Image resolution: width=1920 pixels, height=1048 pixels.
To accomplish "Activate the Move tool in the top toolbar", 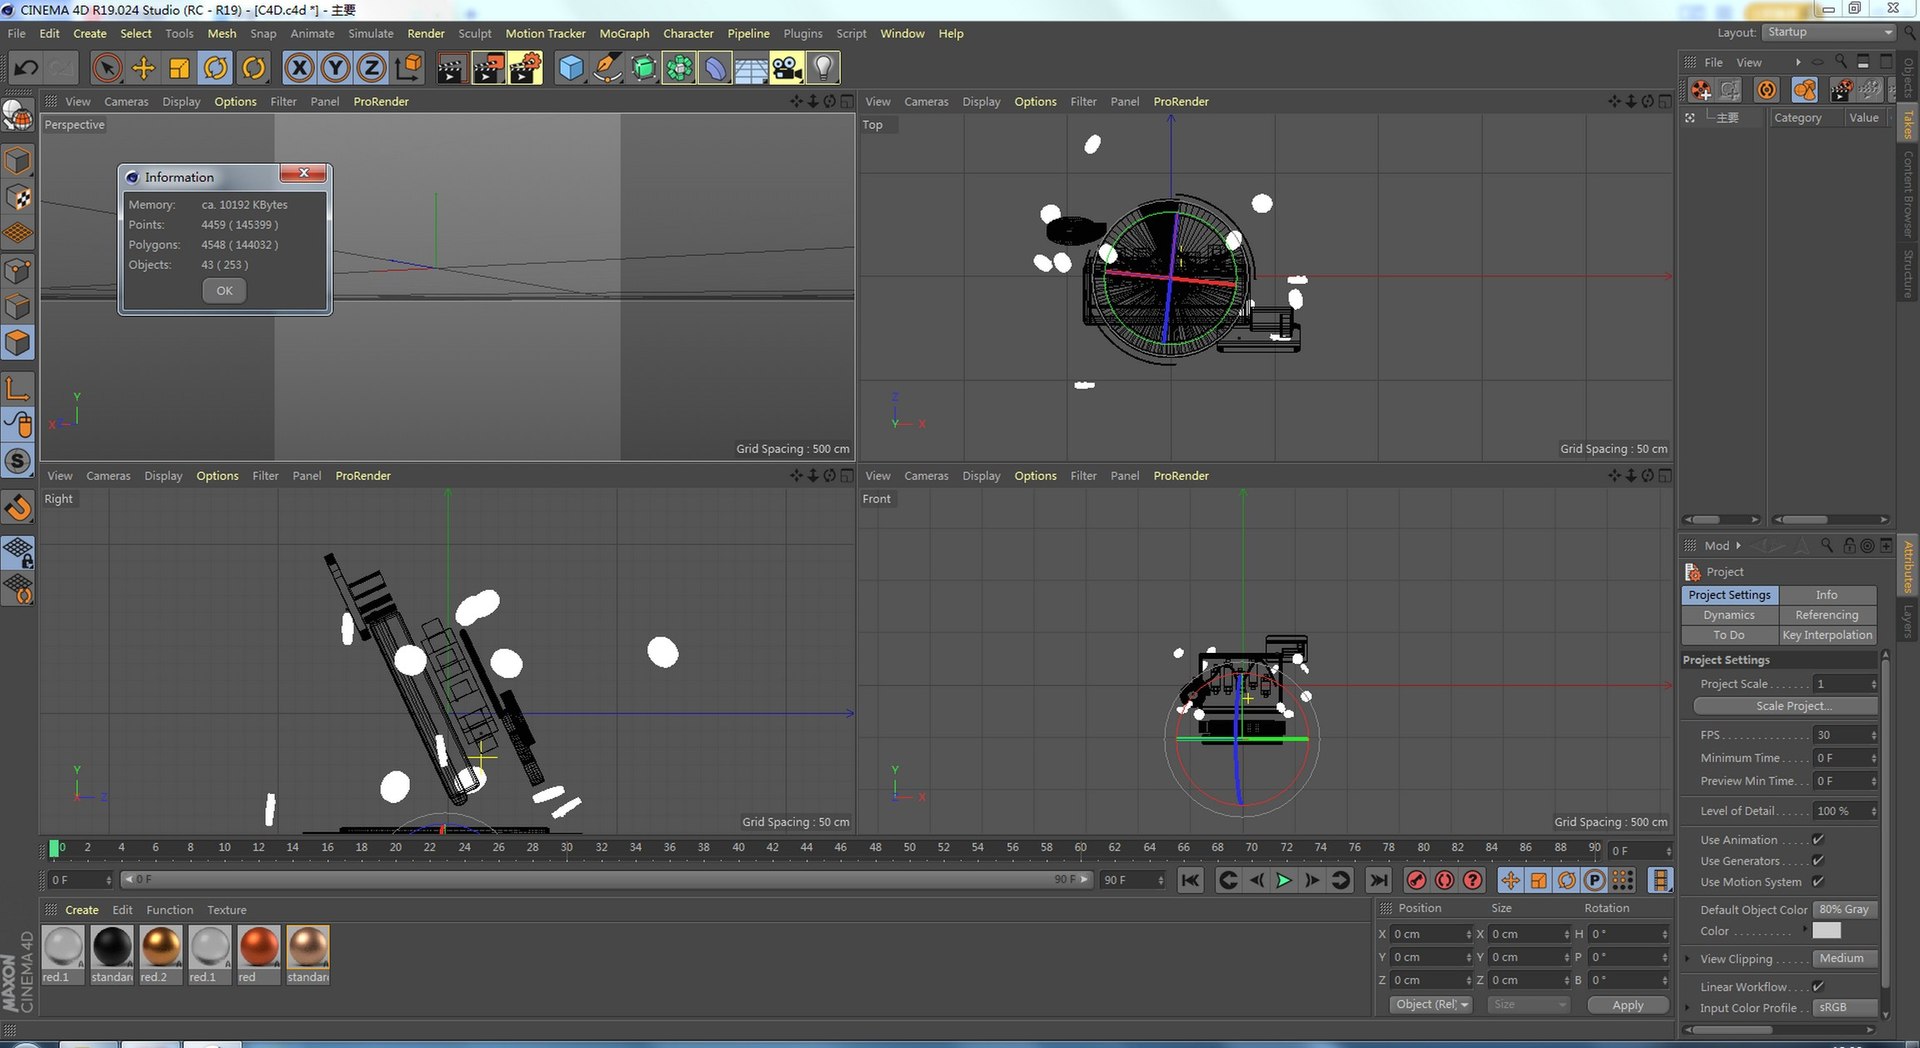I will [x=143, y=68].
